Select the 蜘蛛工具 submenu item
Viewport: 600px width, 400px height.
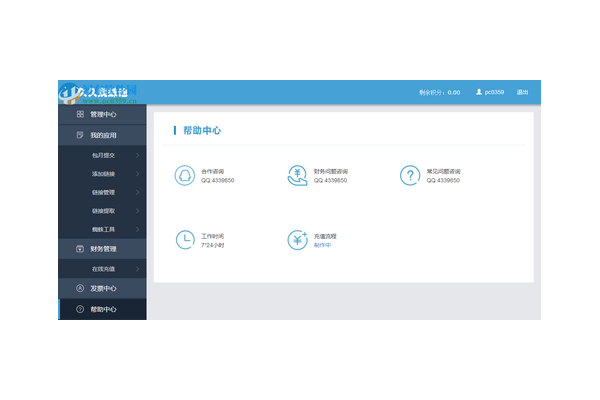point(102,229)
